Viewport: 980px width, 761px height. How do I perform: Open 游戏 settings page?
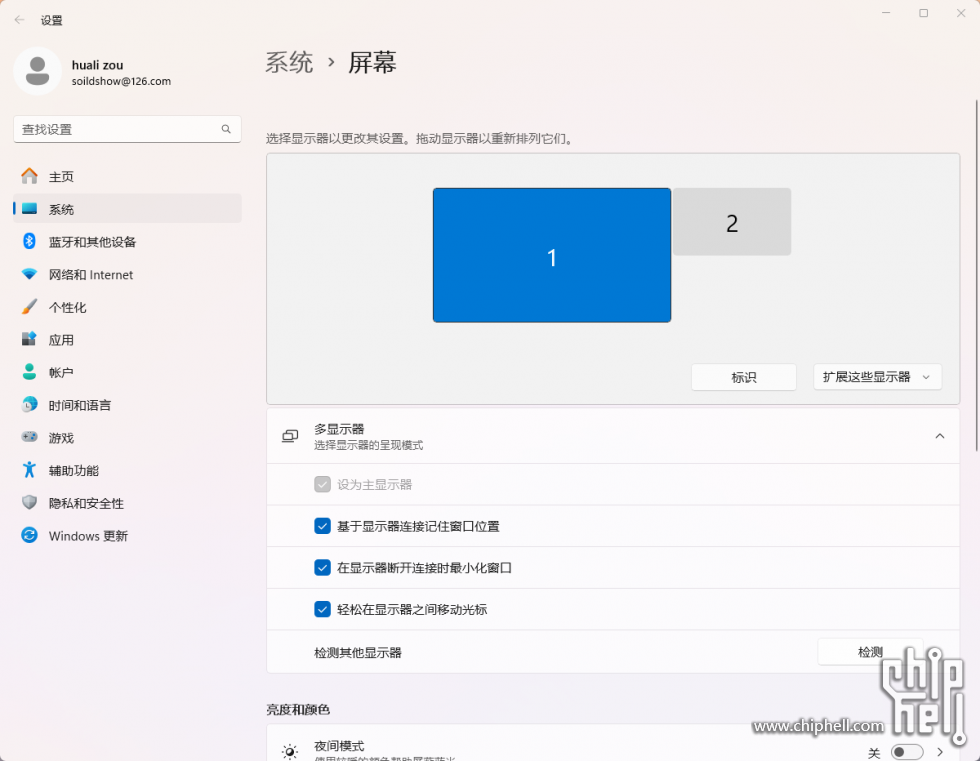128,437
